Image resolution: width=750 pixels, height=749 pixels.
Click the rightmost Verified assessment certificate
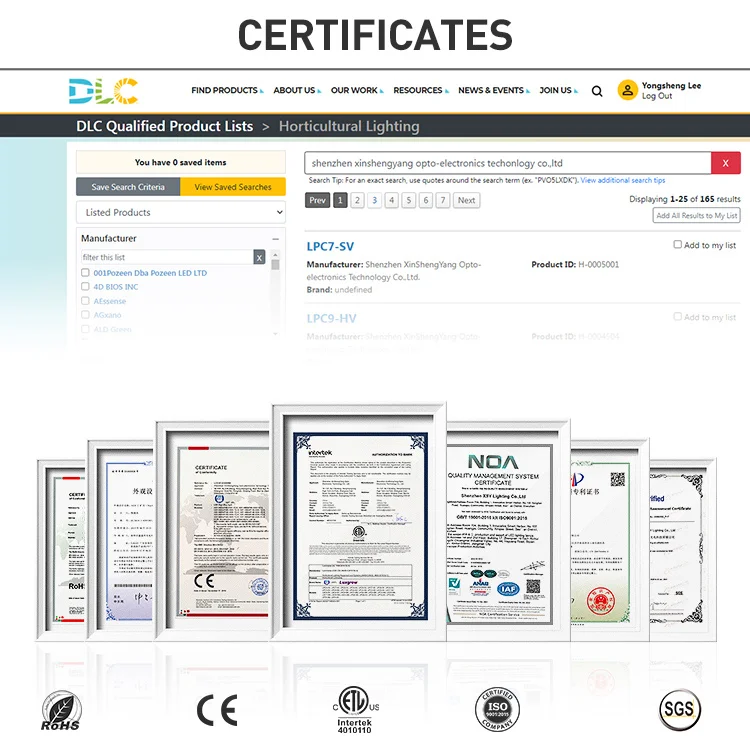point(682,549)
